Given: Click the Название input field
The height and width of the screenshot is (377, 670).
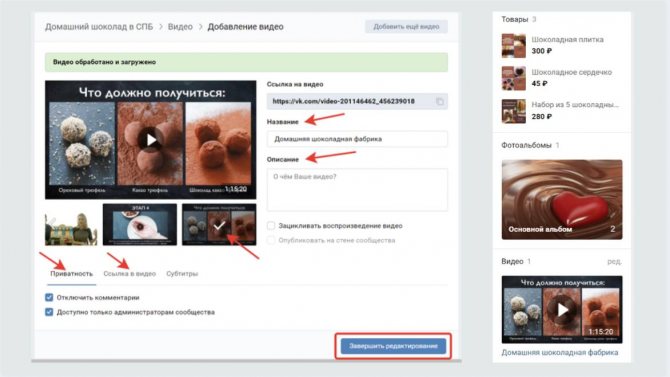Looking at the screenshot, I should (357, 139).
